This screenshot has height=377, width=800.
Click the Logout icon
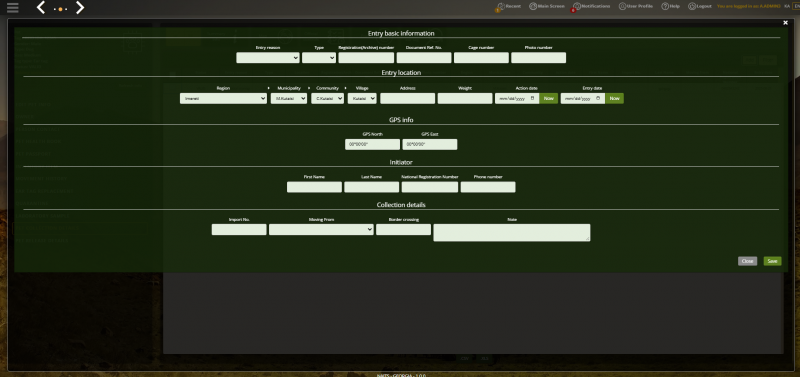(x=692, y=6)
